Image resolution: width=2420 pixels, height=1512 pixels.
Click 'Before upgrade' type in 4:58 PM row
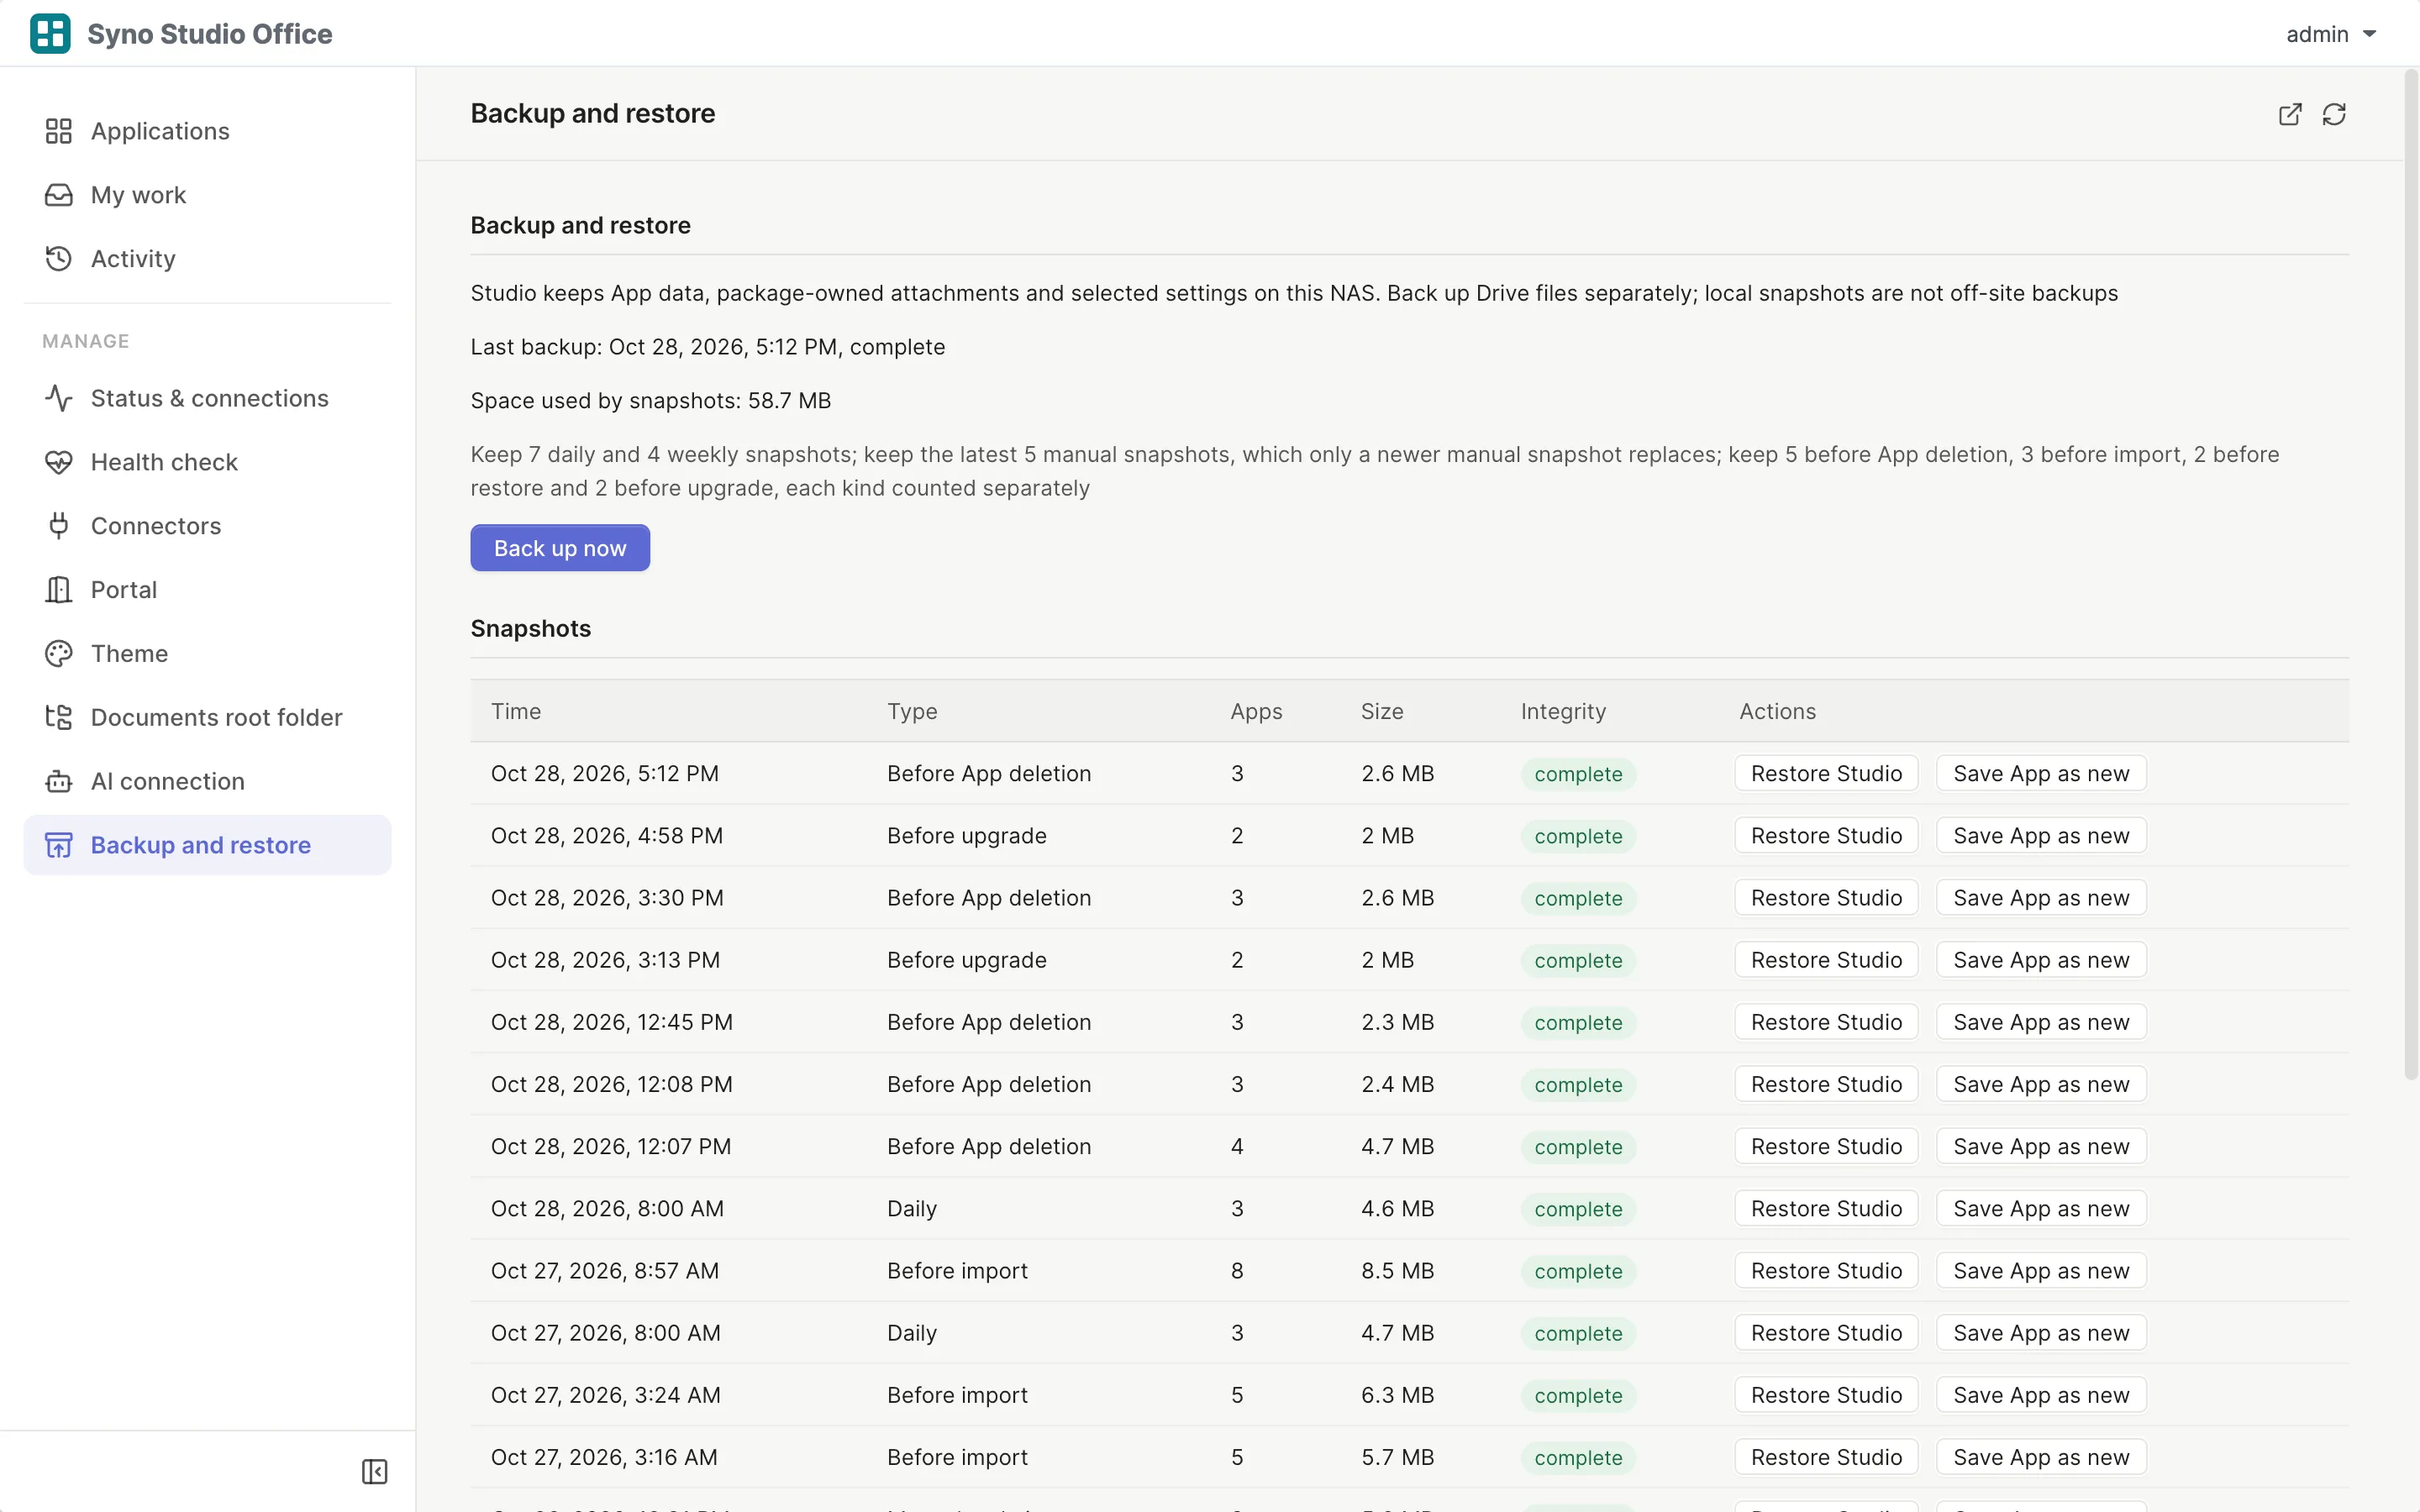[x=966, y=836]
